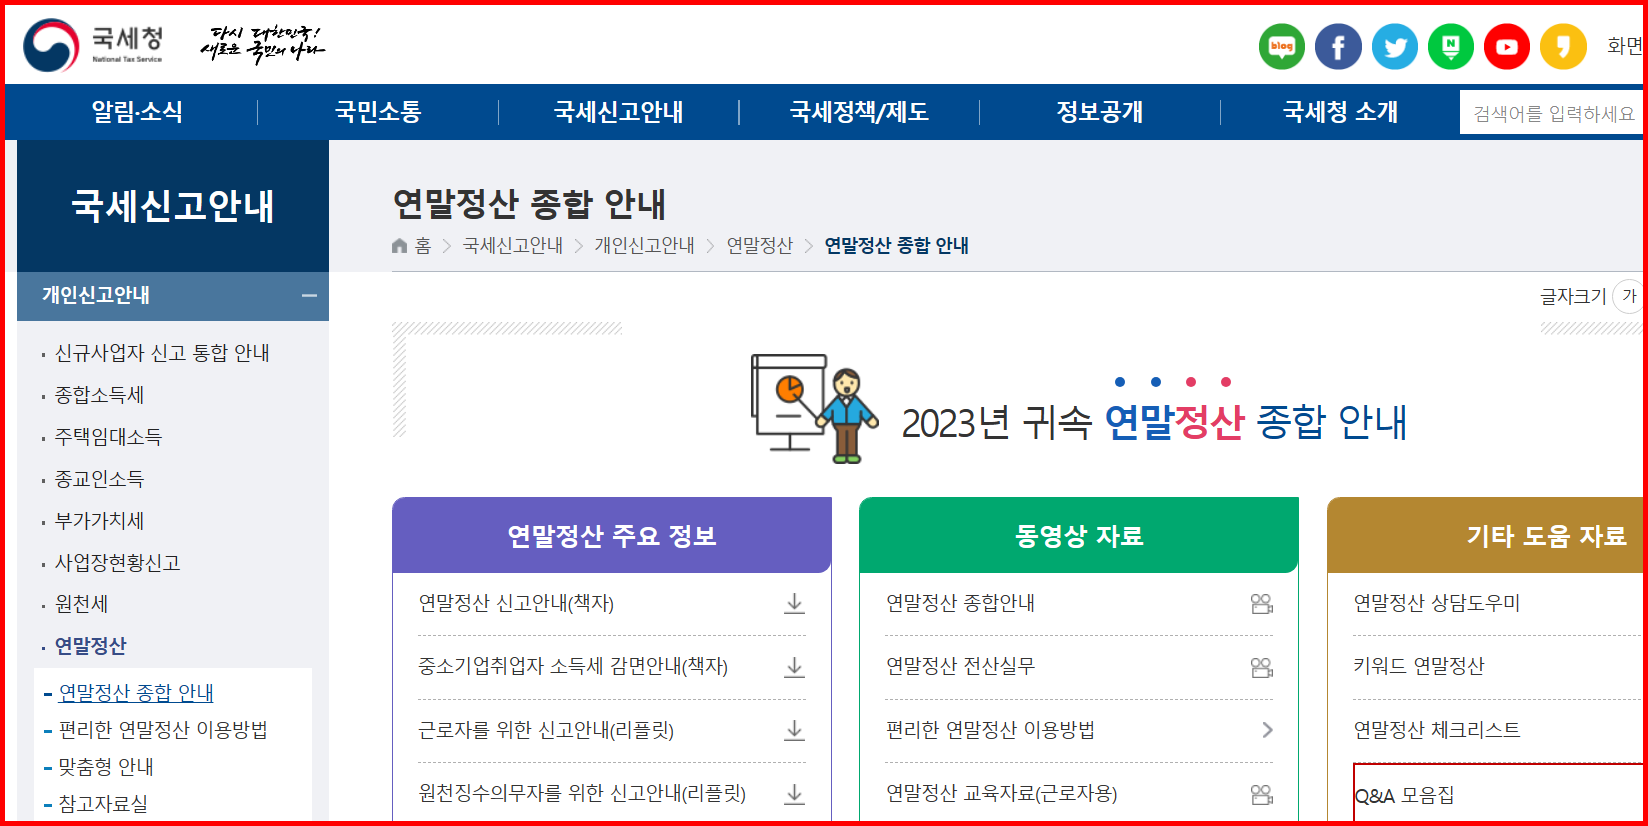Open the National Tax Service blog icon

pyautogui.click(x=1282, y=46)
